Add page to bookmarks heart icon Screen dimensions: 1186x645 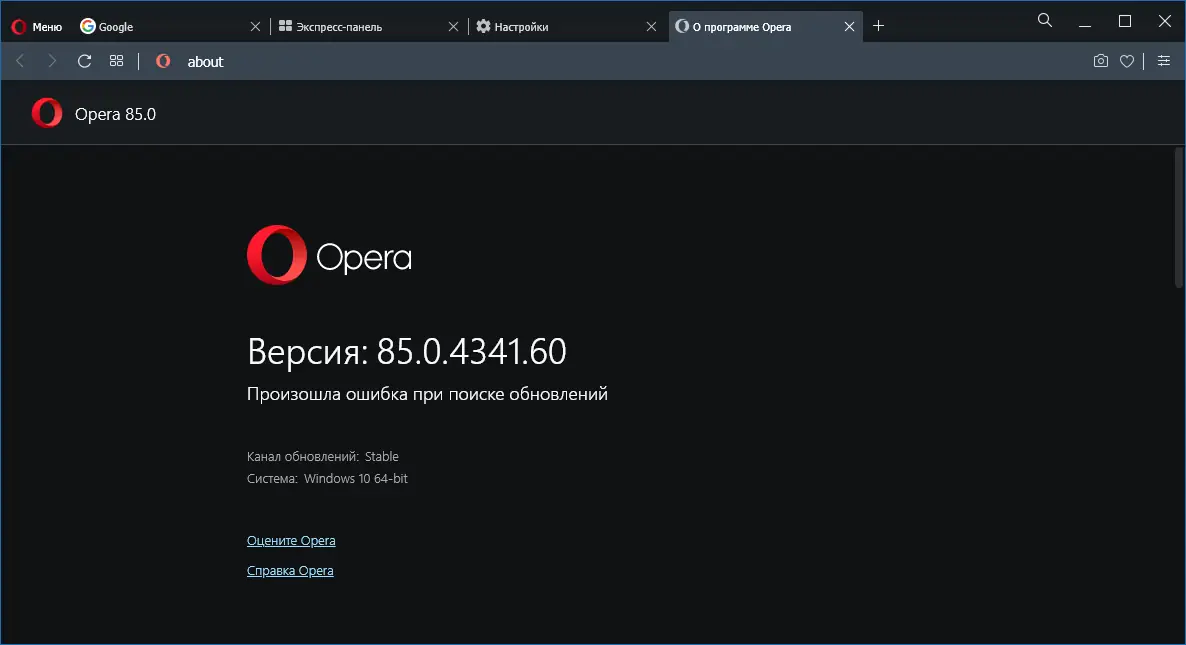[x=1127, y=61]
